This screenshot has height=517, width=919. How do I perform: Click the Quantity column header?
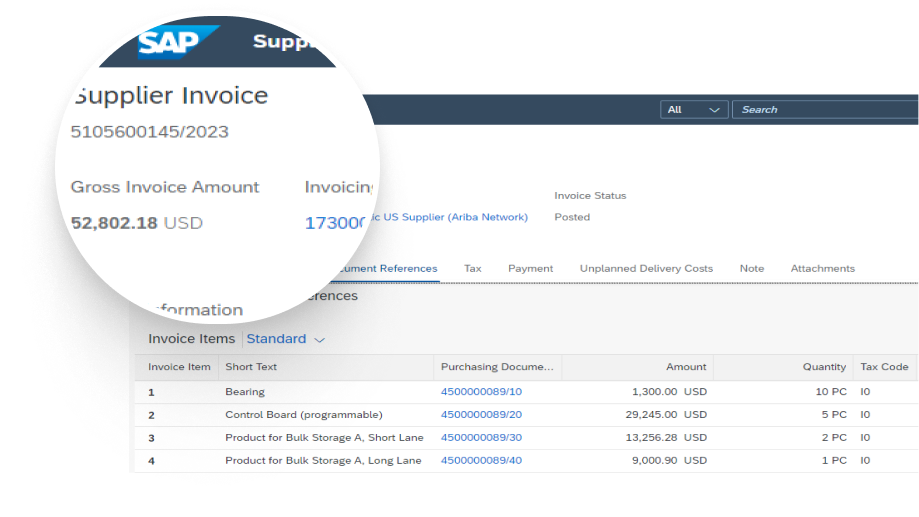click(x=824, y=367)
